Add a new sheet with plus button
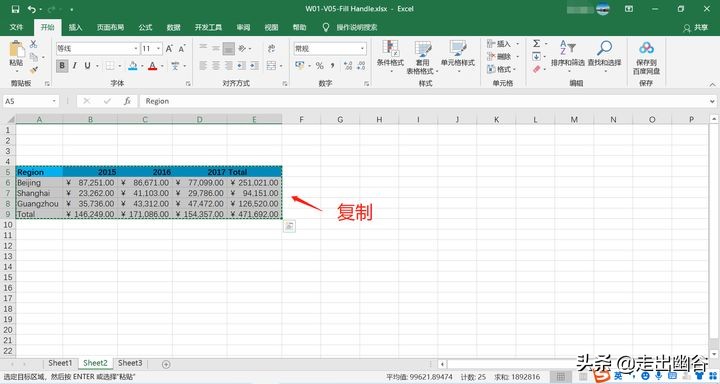720x384 pixels. 166,364
